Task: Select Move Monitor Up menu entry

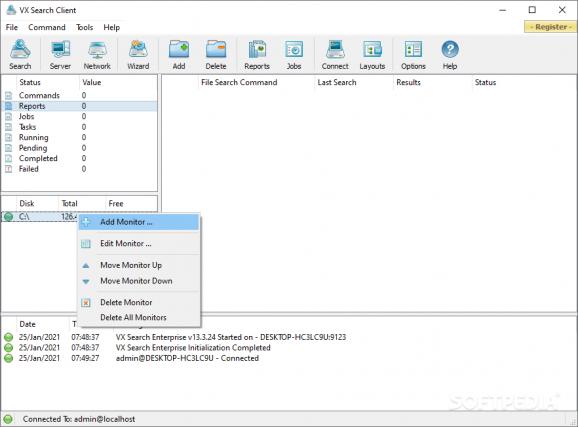Action: (139, 265)
